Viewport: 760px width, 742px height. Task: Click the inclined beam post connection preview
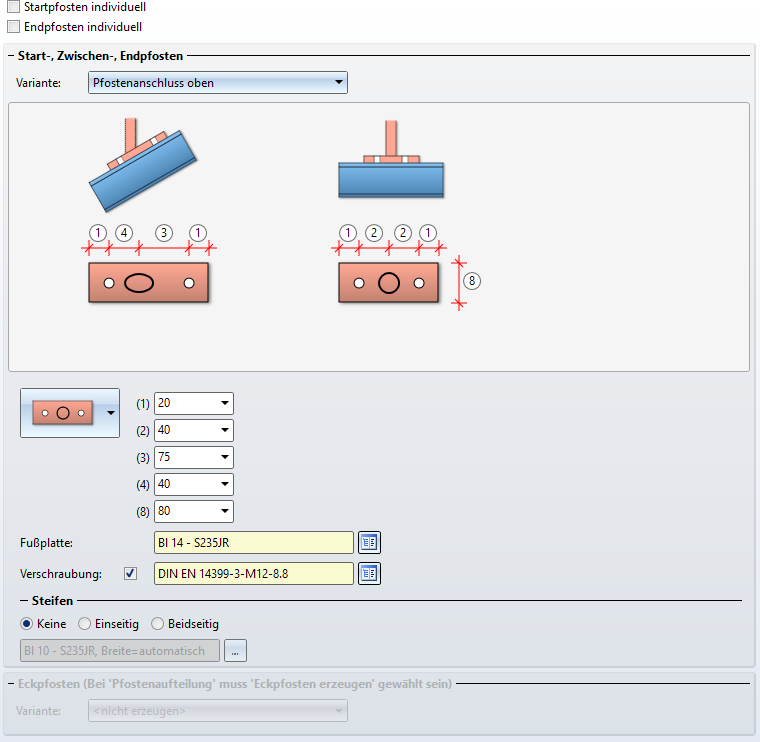tap(143, 165)
